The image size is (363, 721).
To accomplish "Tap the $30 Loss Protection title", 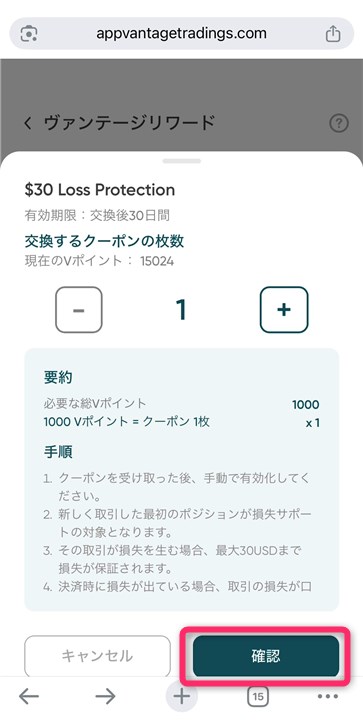I will point(99,190).
